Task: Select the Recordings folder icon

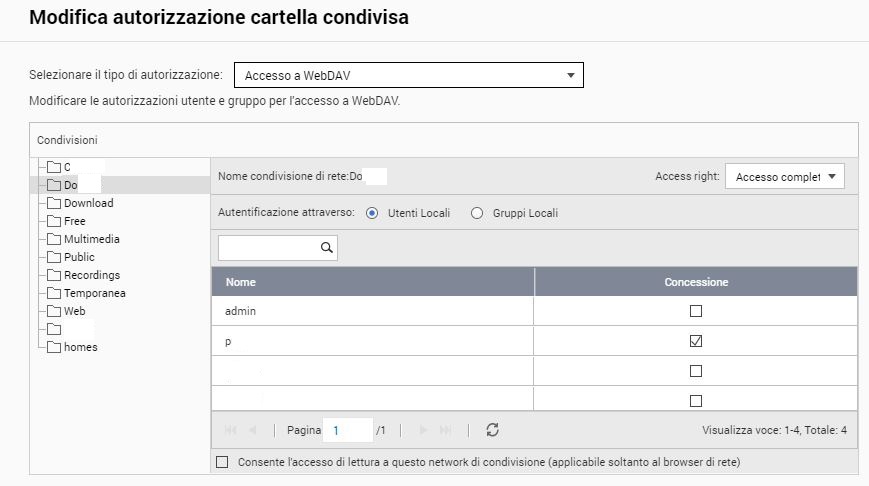Action: click(x=54, y=275)
